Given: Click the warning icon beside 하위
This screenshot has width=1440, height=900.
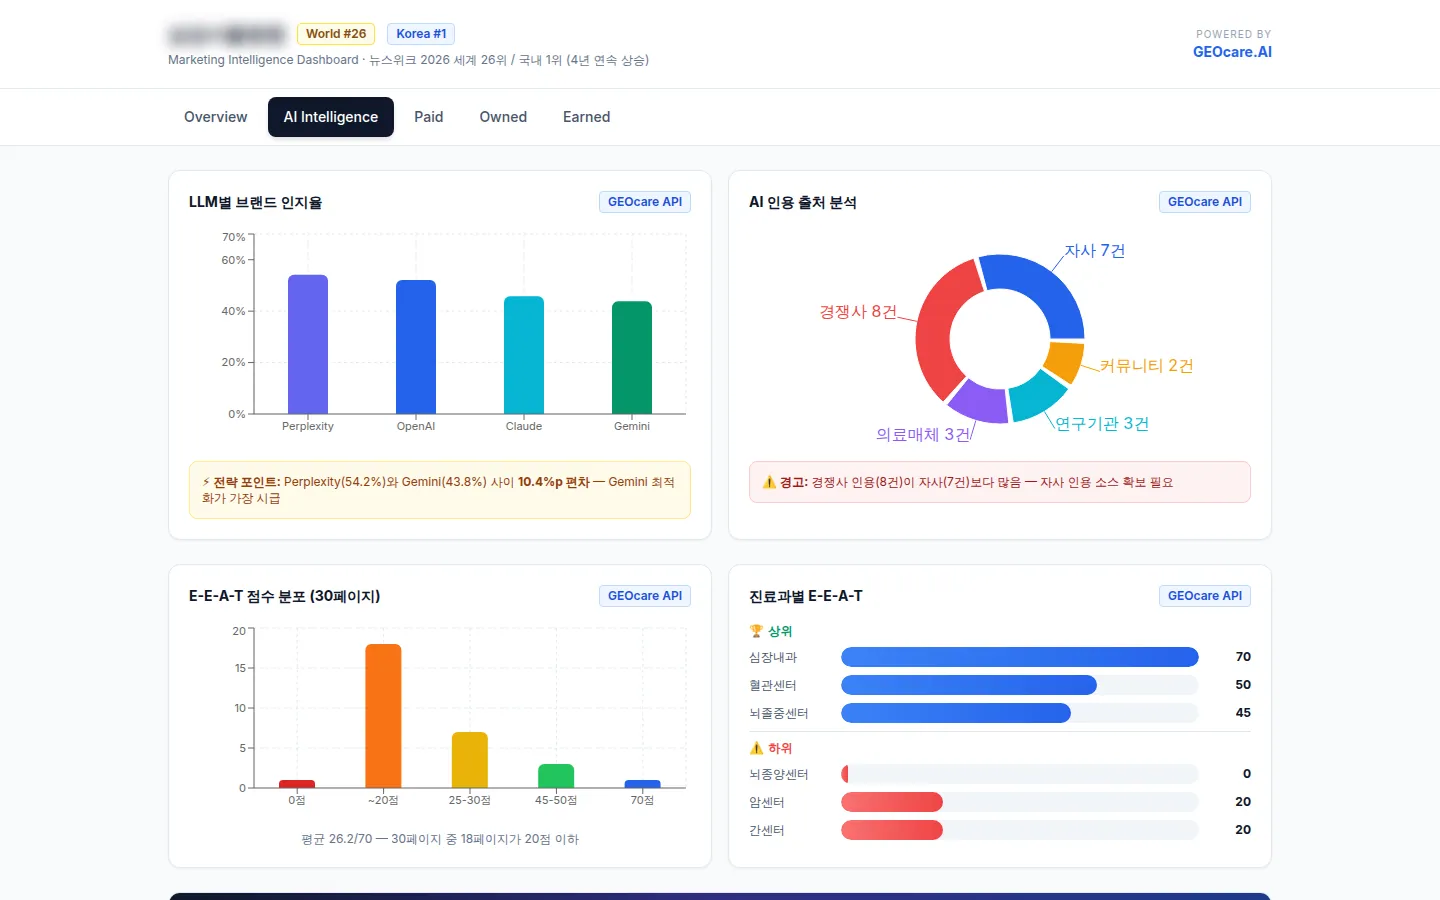Looking at the screenshot, I should pyautogui.click(x=756, y=748).
